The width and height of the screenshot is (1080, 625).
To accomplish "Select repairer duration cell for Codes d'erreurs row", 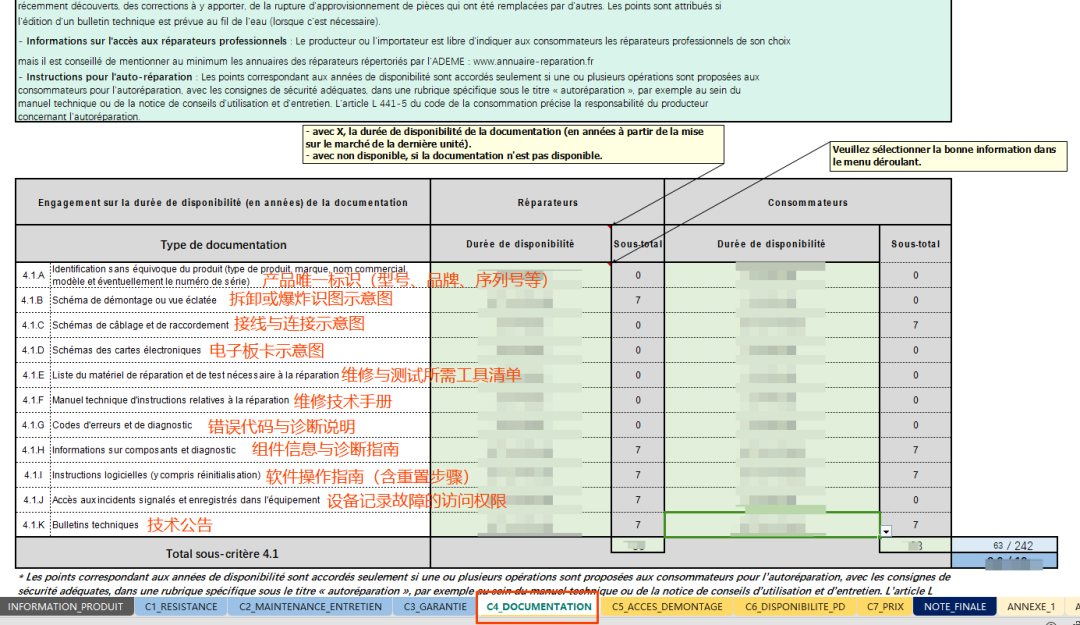I will pyautogui.click(x=520, y=425).
